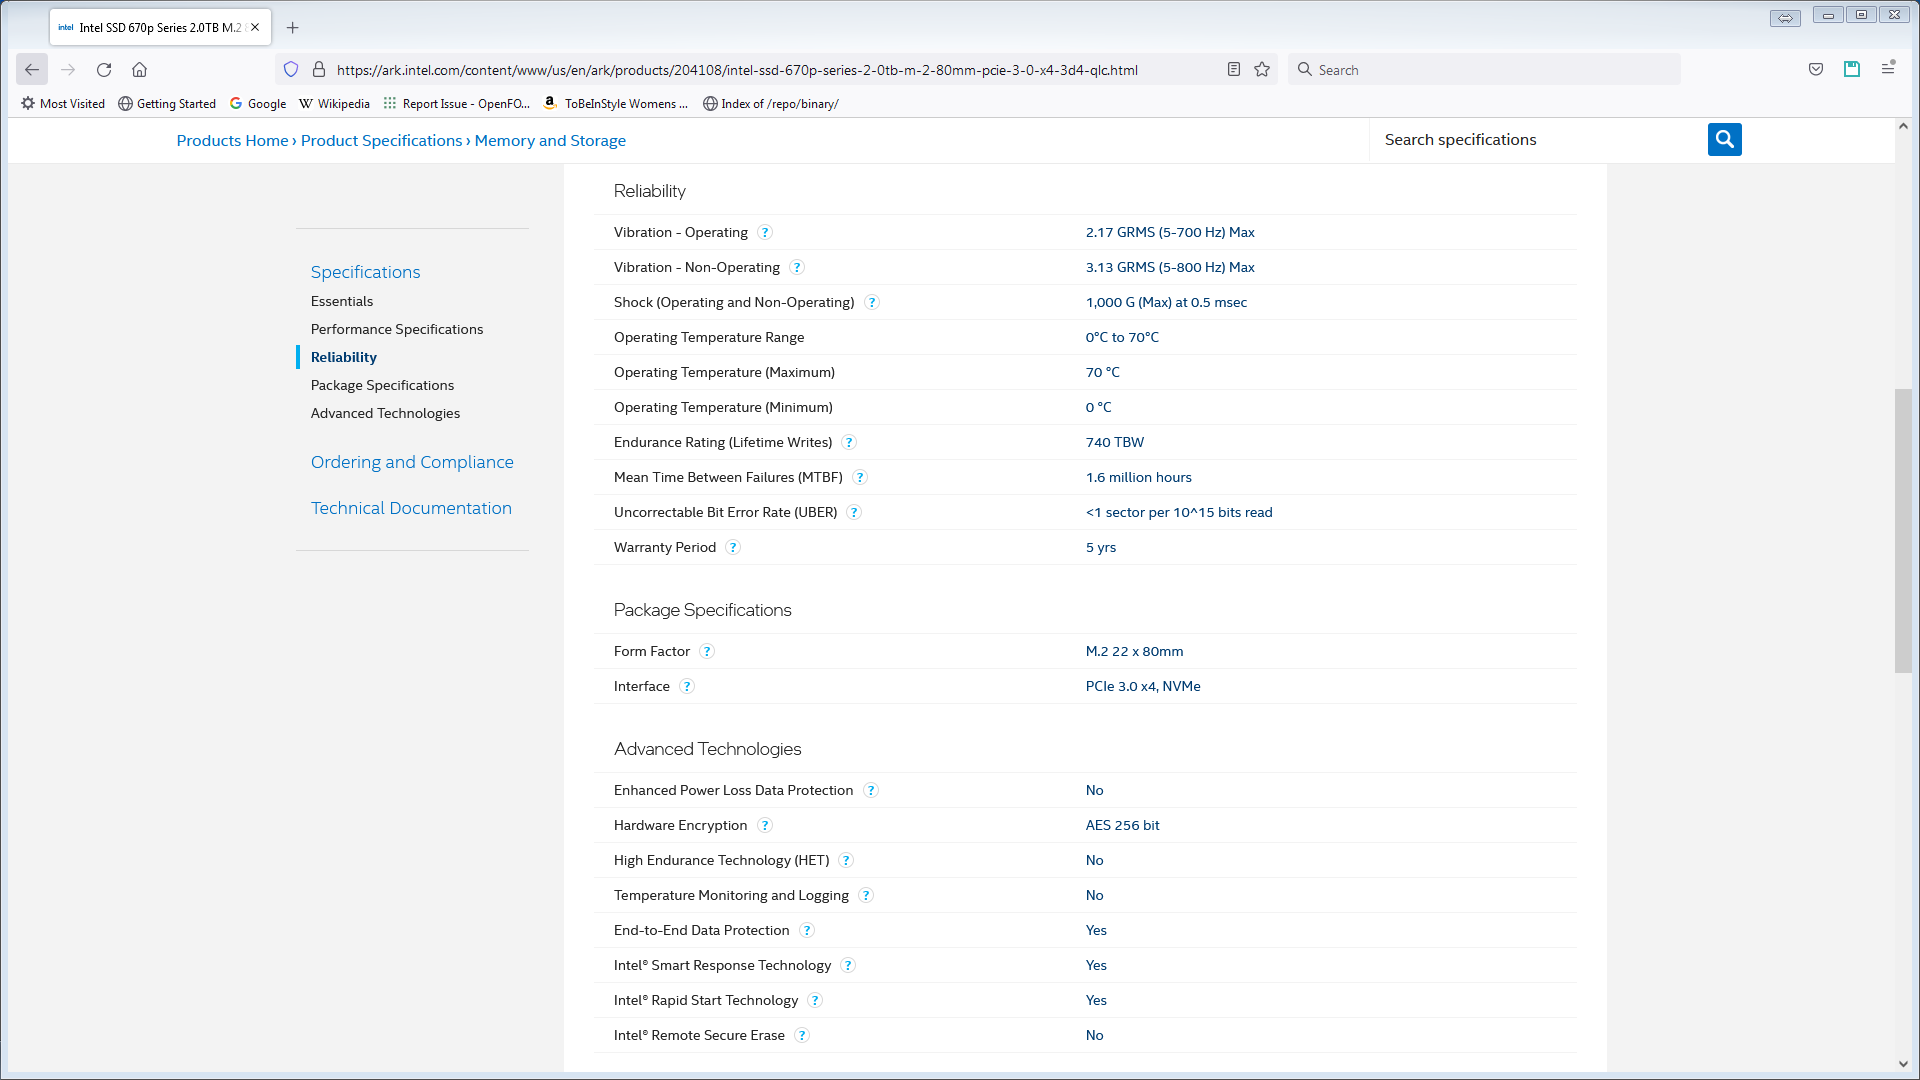Click the browser Back arrow button
Viewport: 1920px width, 1080px height.
(x=32, y=70)
